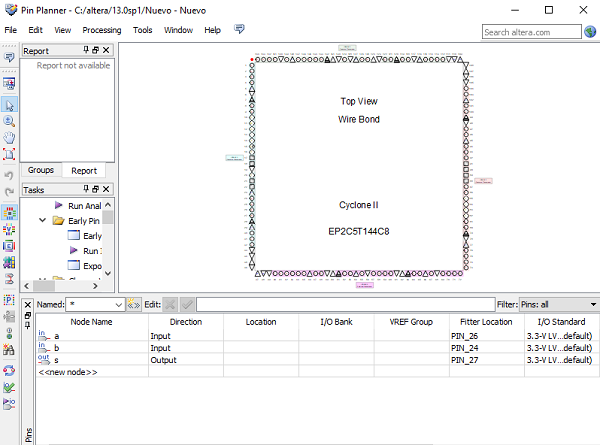Click the confirm edit checkmark button
600x445 pixels.
coord(187,305)
